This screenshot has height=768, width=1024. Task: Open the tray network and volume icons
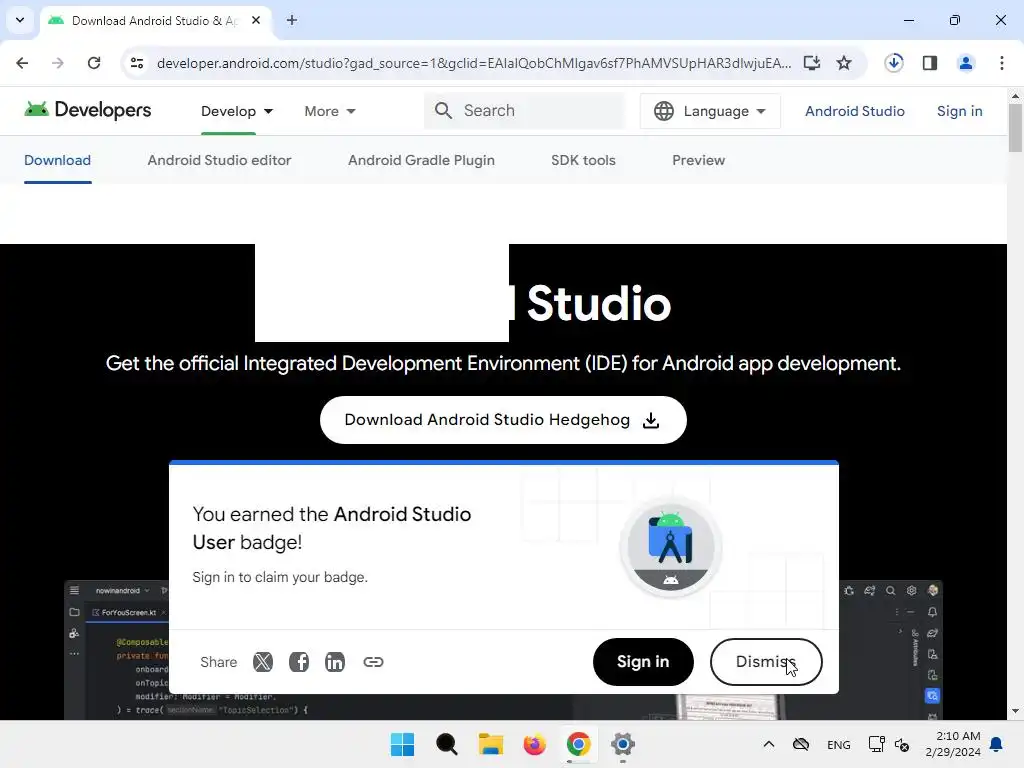tap(889, 744)
